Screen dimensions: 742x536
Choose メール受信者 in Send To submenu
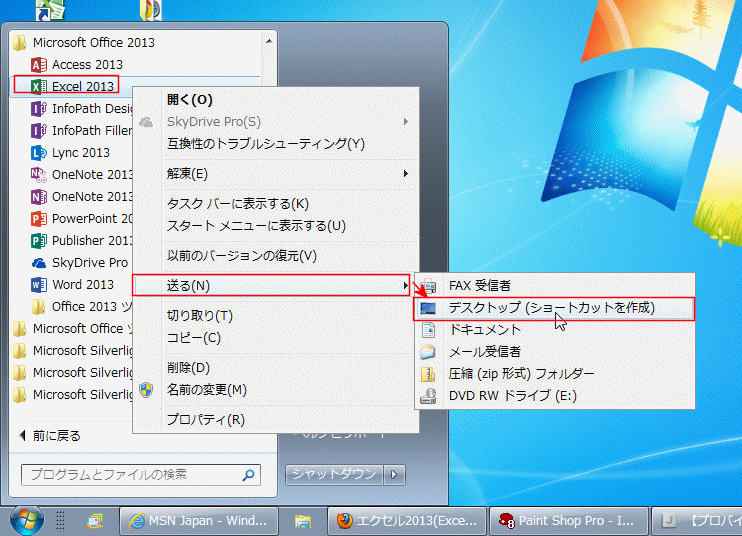pos(554,351)
